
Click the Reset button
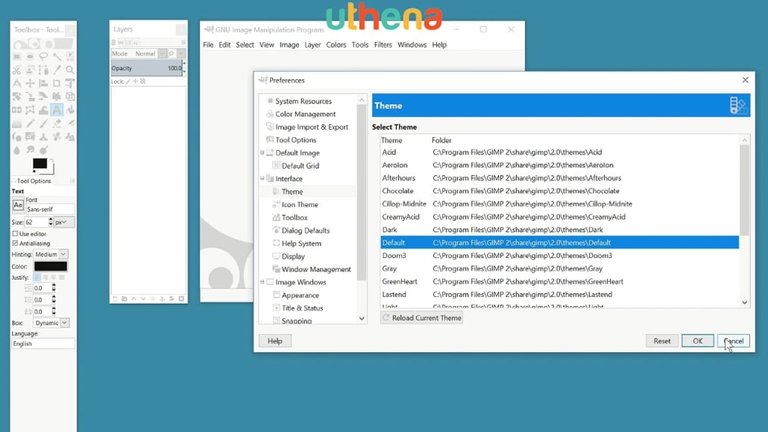pos(662,341)
